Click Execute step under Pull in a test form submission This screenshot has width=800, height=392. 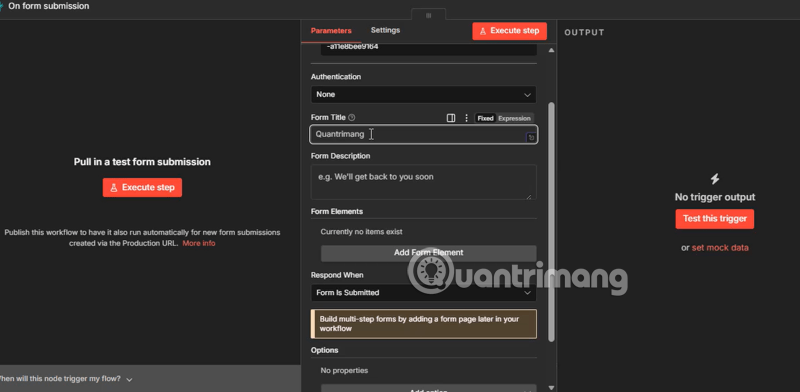tap(142, 187)
